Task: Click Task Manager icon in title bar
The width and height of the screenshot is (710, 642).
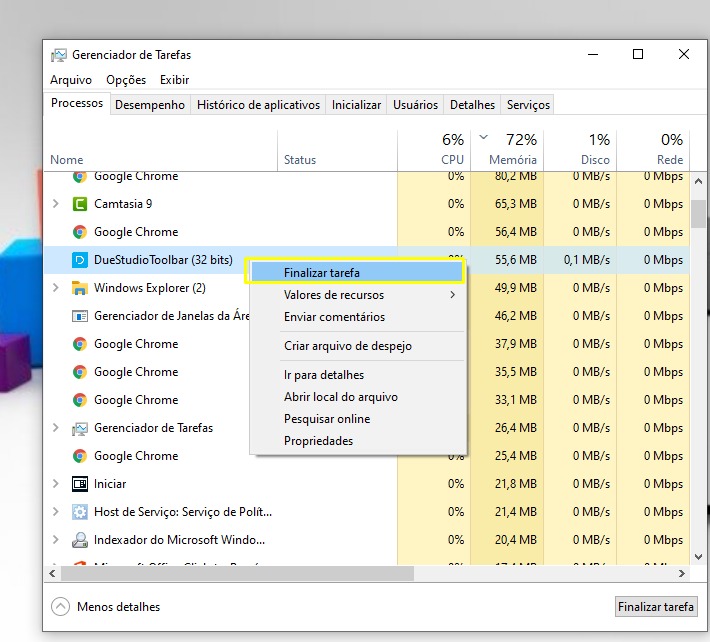Action: click(x=58, y=55)
